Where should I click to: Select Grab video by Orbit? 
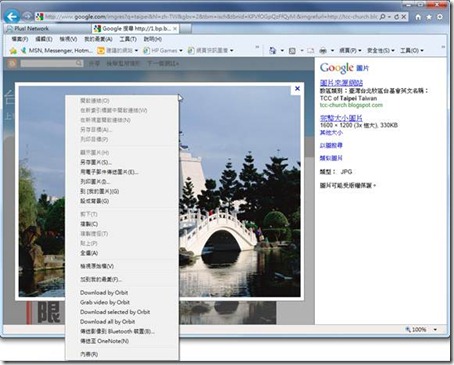pyautogui.click(x=105, y=302)
